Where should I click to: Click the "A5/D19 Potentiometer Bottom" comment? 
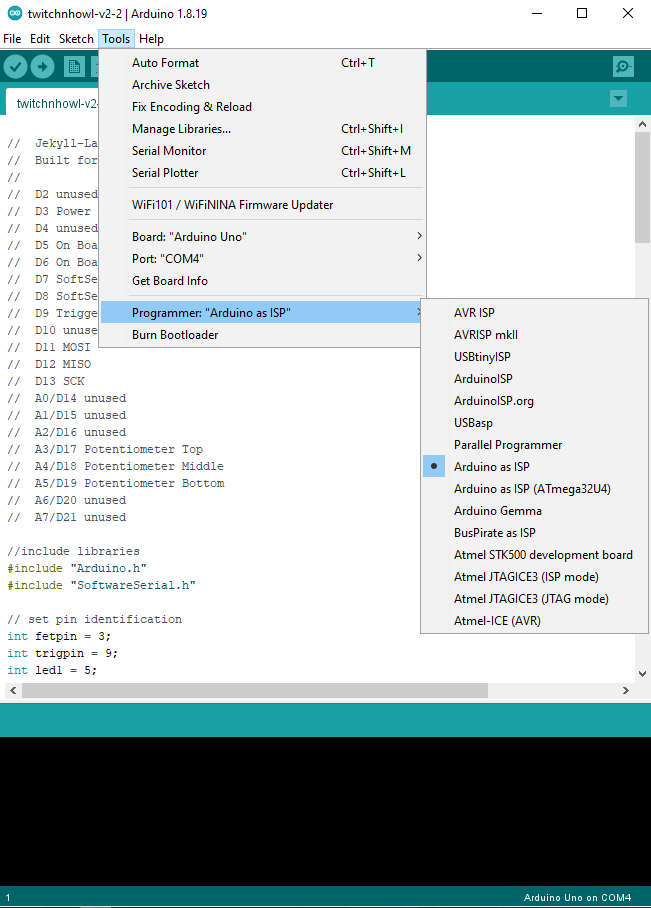coord(116,483)
